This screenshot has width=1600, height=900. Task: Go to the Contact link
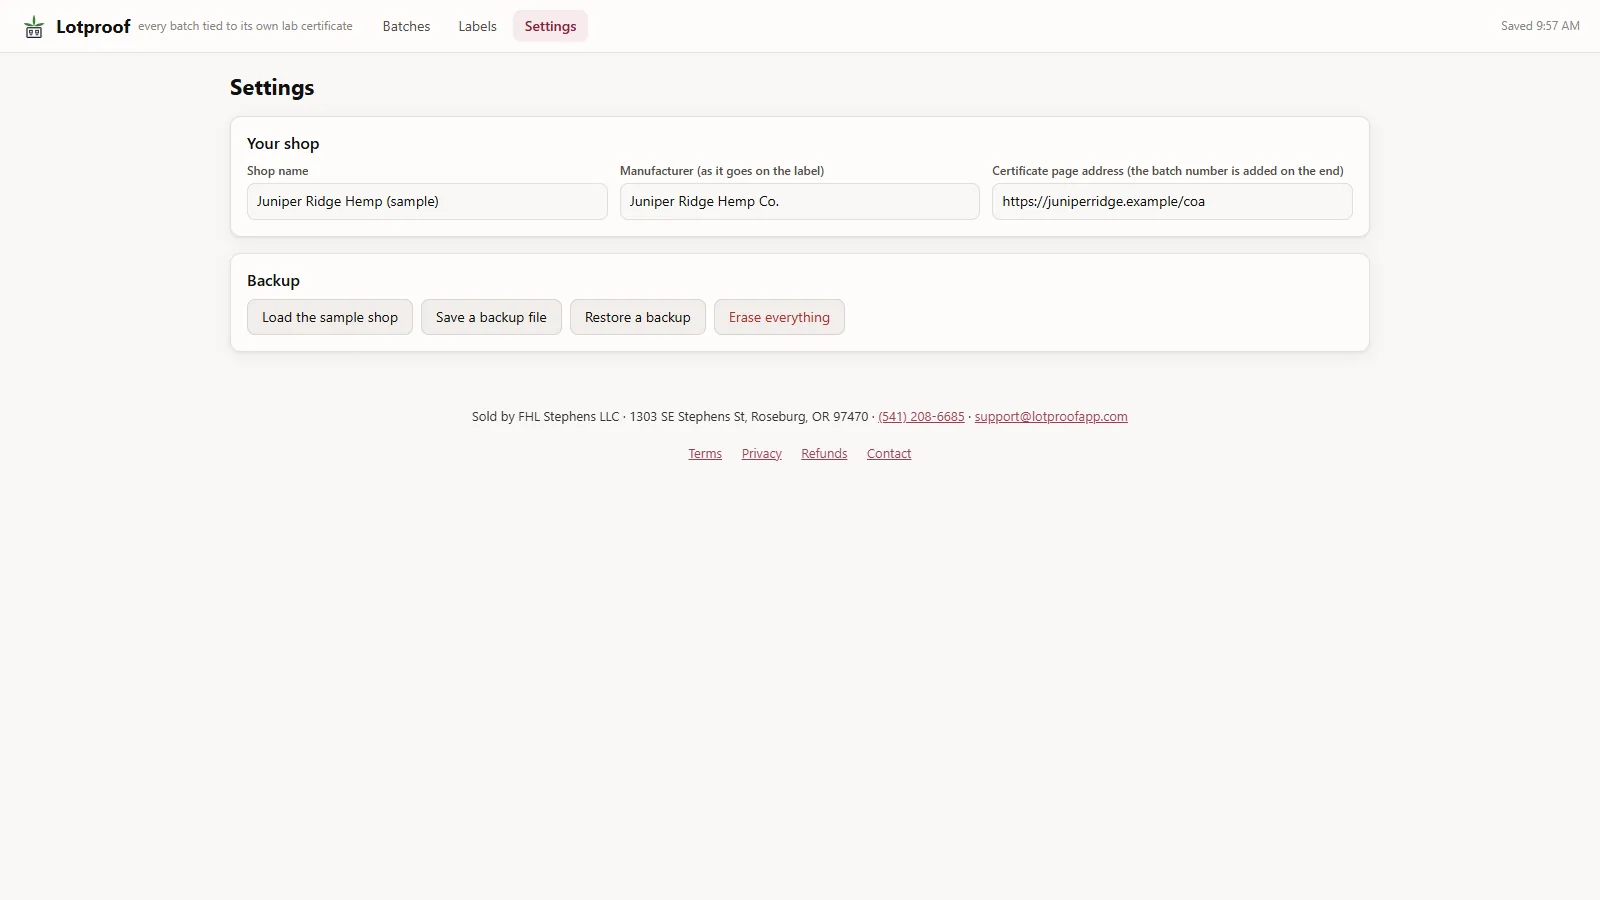(x=889, y=454)
